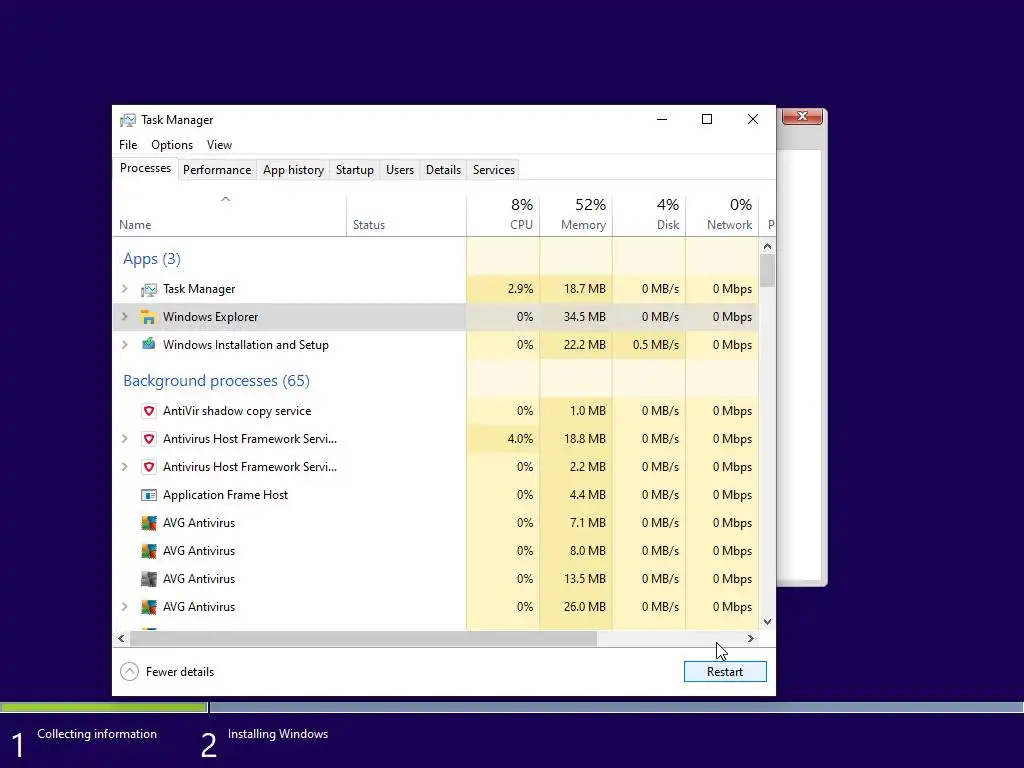
Task: Select the Processes tab
Action: tap(145, 168)
